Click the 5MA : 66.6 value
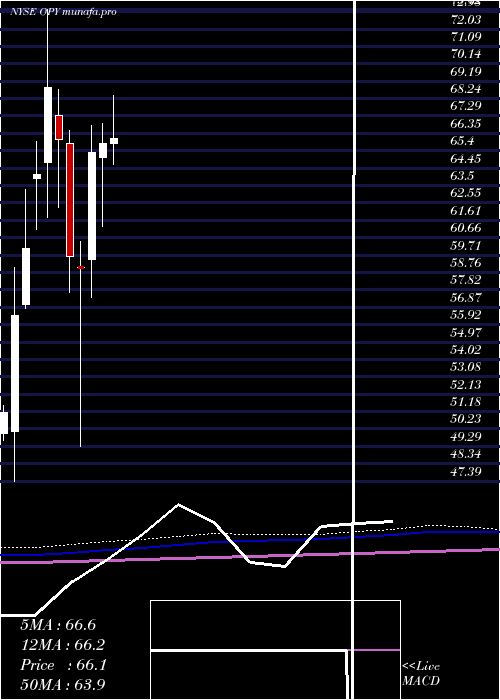This screenshot has height=700, width=500. tap(58, 625)
